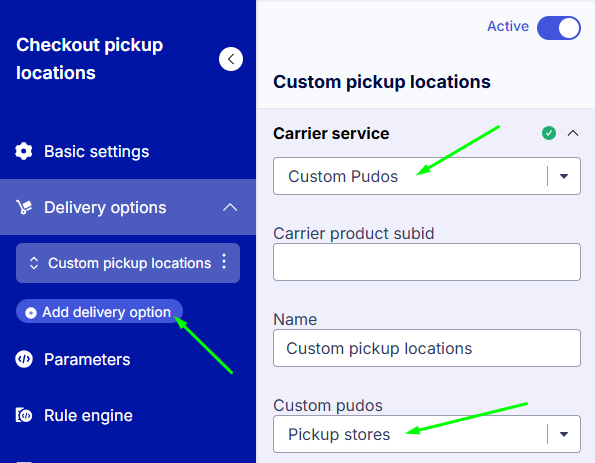Click the Carrier product subid field
Image resolution: width=595 pixels, height=463 pixels.
(427, 262)
